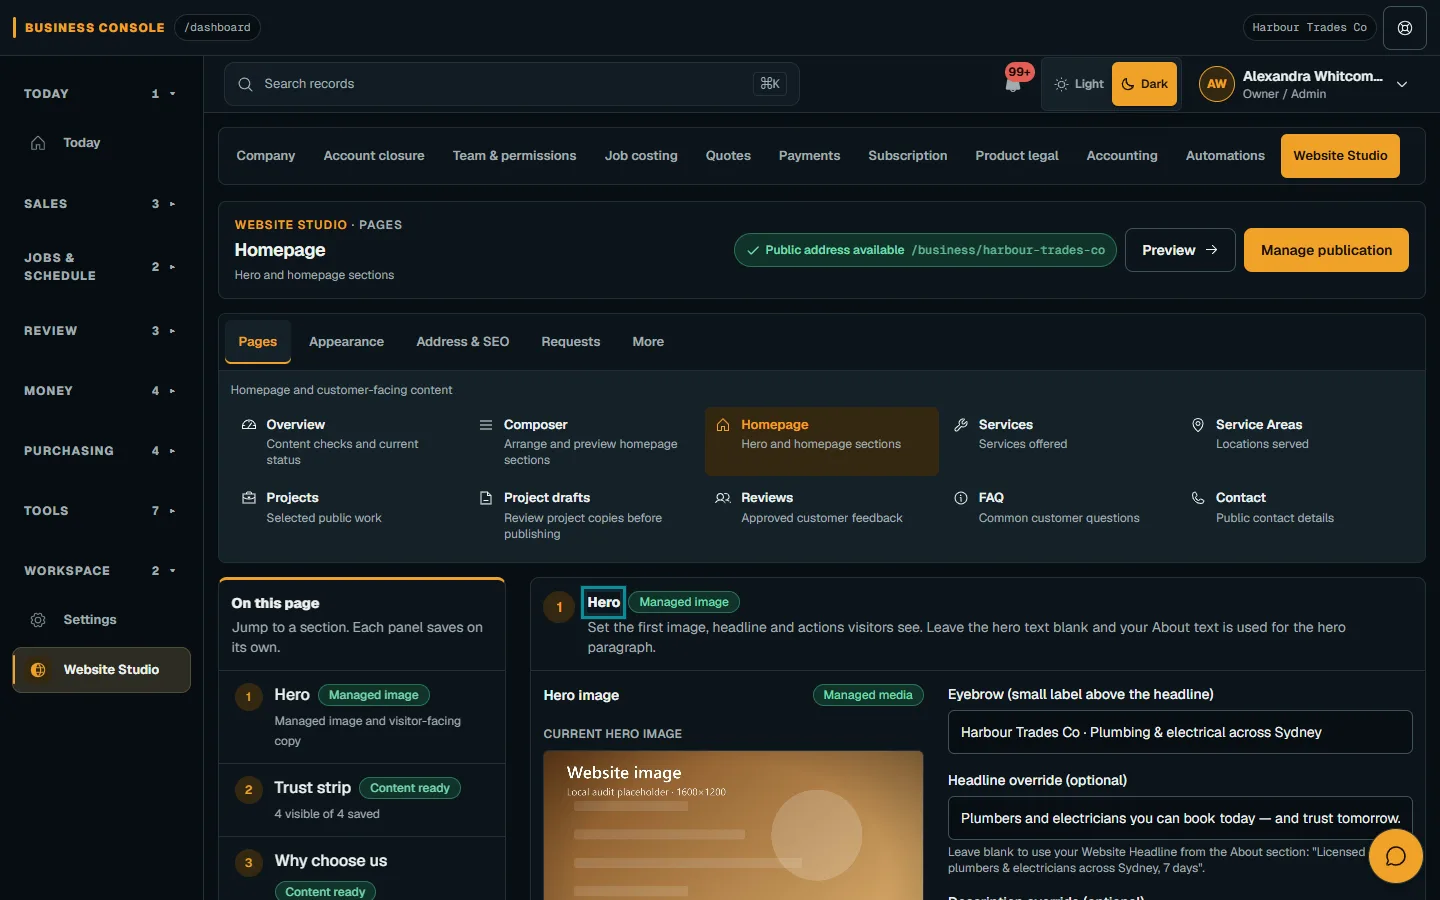Open the Website Studio top tab button
Image resolution: width=1440 pixels, height=900 pixels.
(1340, 156)
